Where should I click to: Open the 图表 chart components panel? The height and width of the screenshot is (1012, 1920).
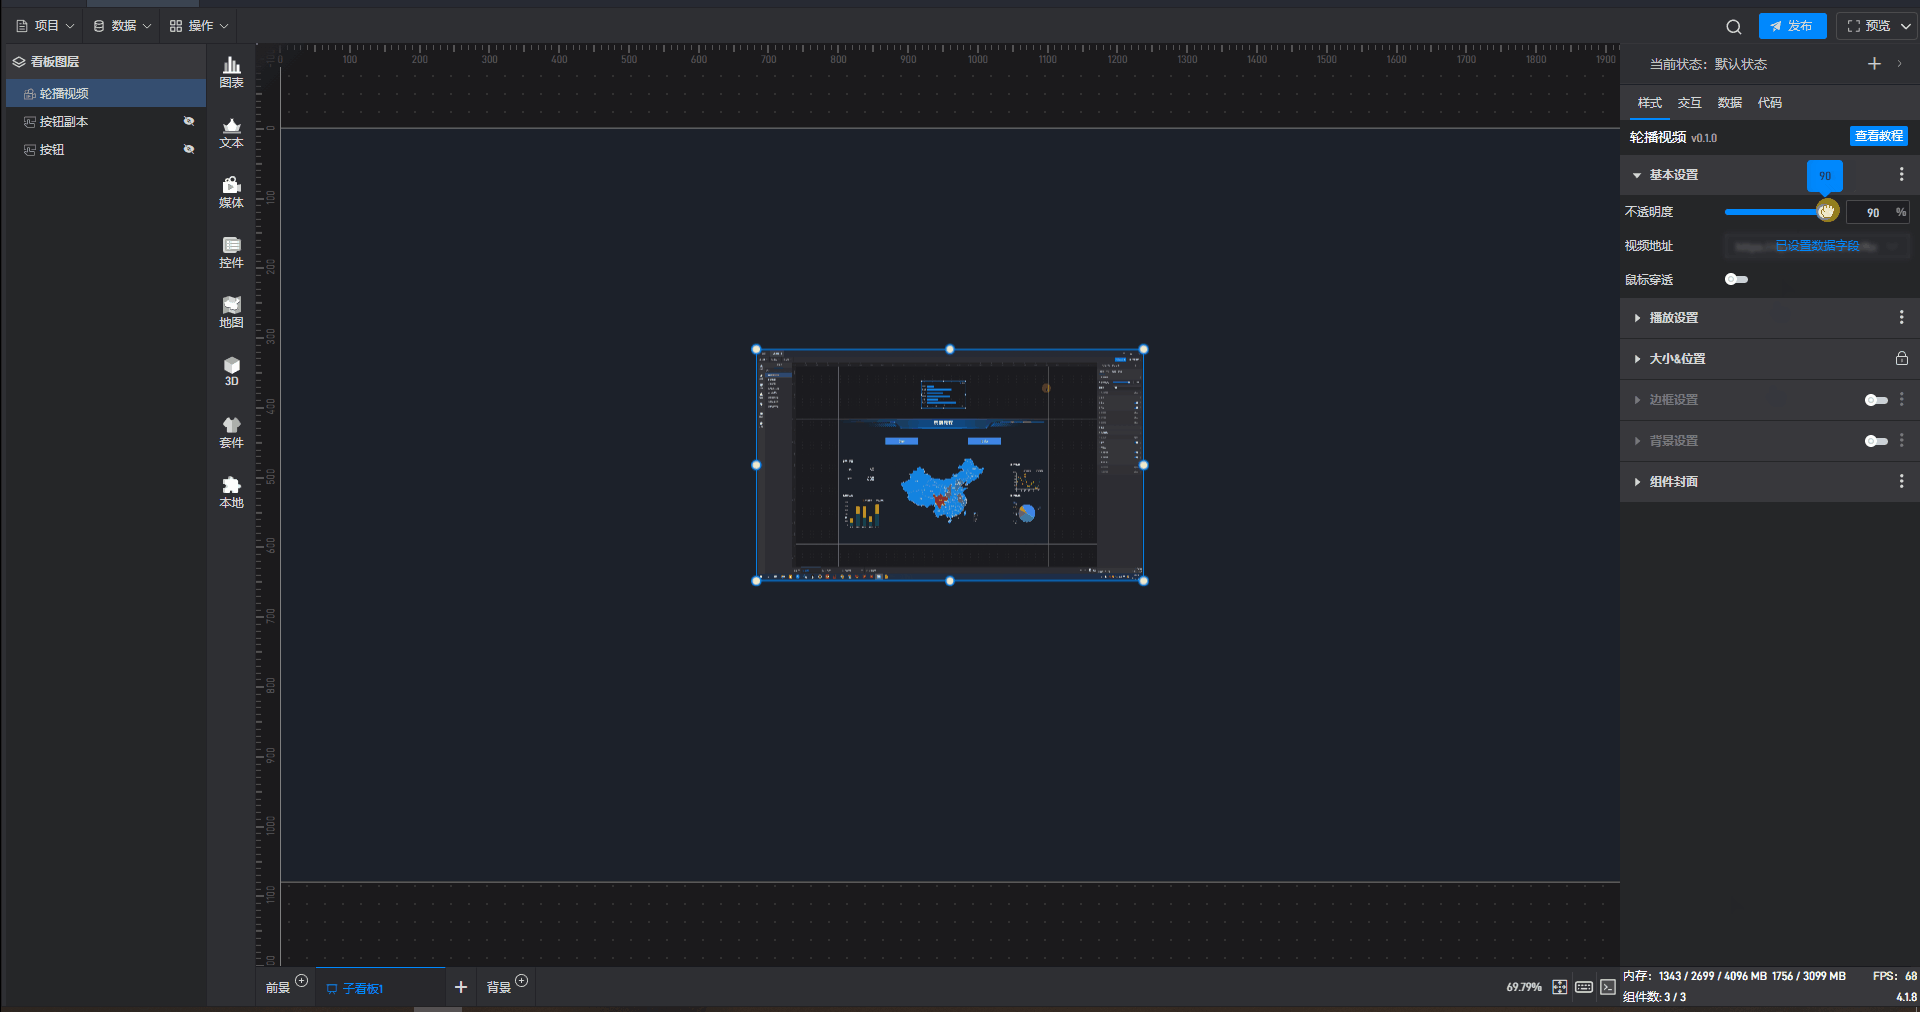pos(231,72)
